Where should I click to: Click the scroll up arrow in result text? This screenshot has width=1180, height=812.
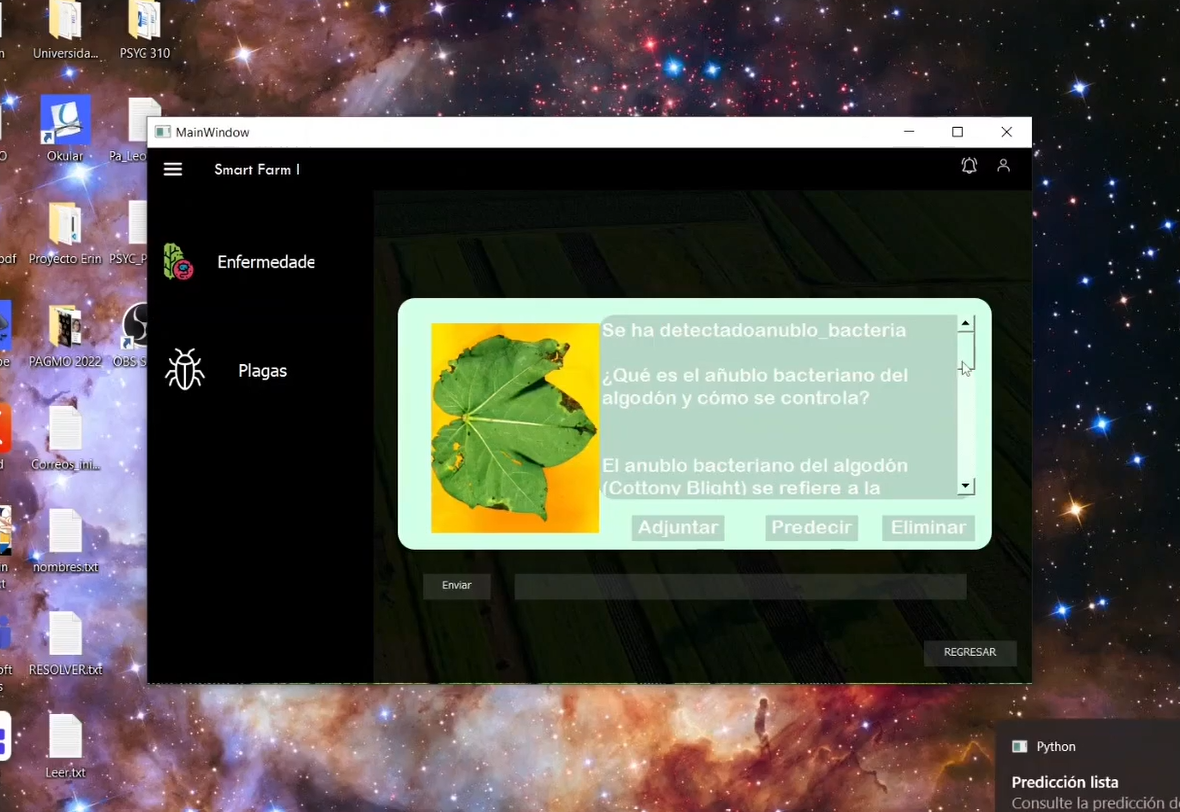click(x=966, y=324)
